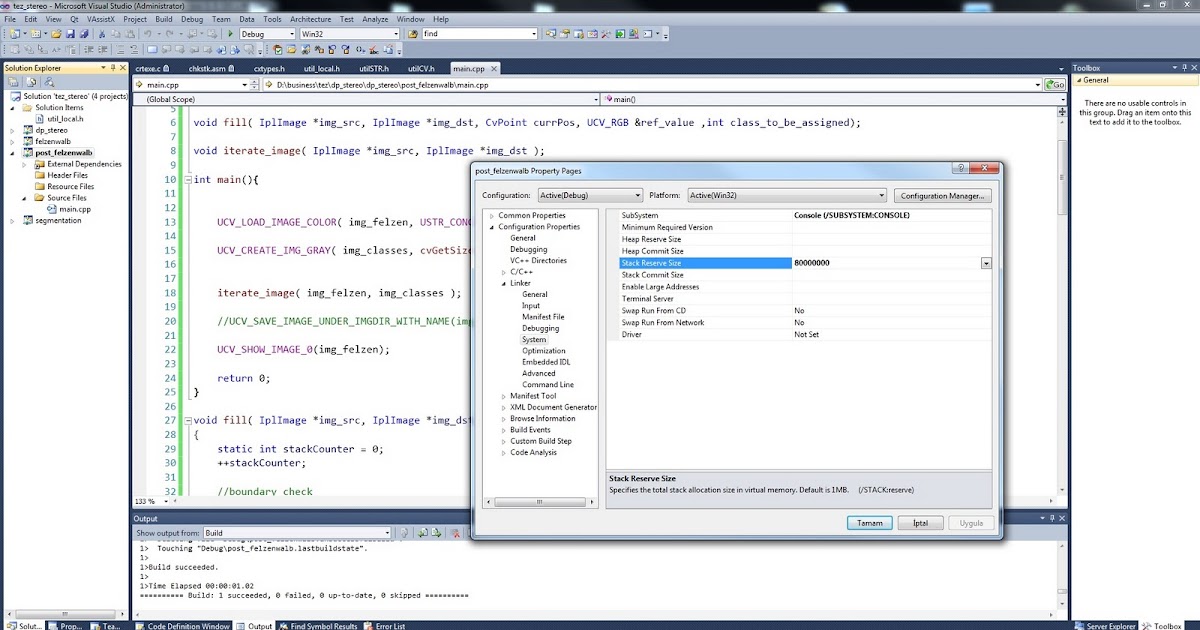Click the Configuration Manager button
Image resolution: width=1200 pixels, height=630 pixels.
click(x=944, y=195)
